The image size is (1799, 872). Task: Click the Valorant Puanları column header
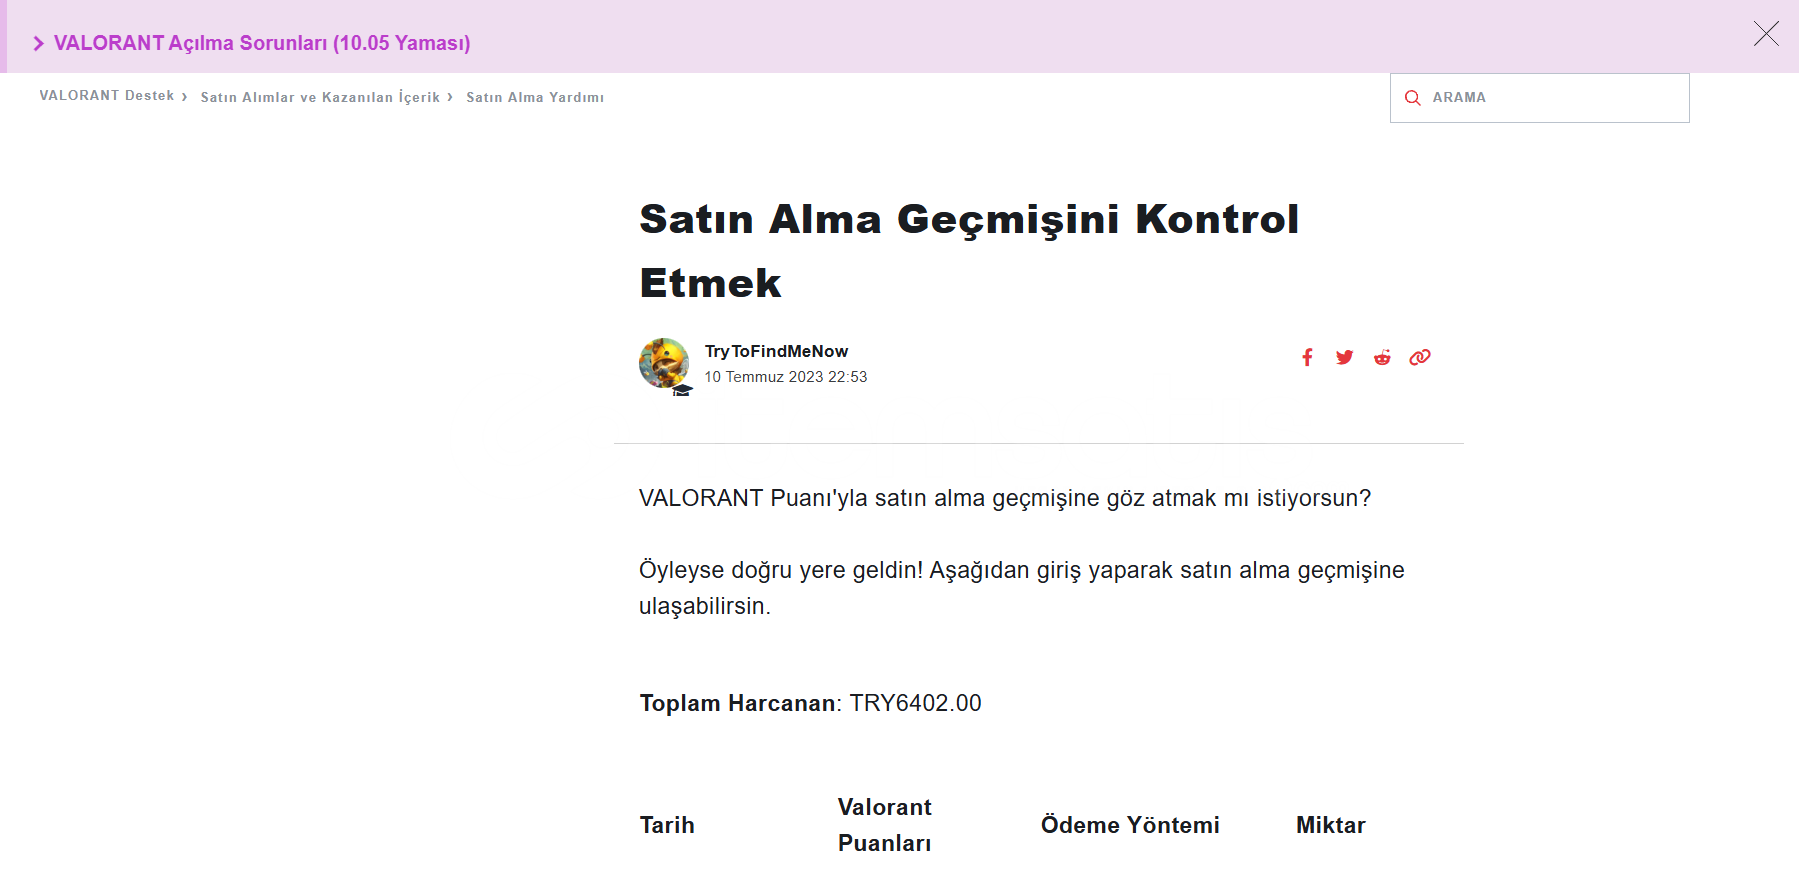pos(885,825)
